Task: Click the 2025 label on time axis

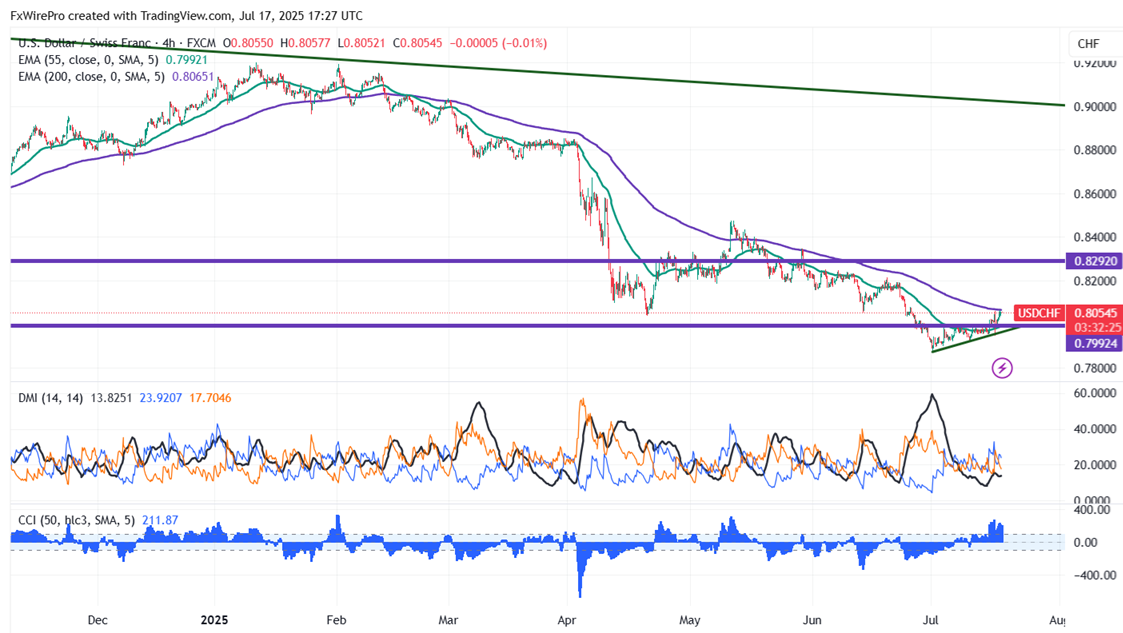Action: 214,619
